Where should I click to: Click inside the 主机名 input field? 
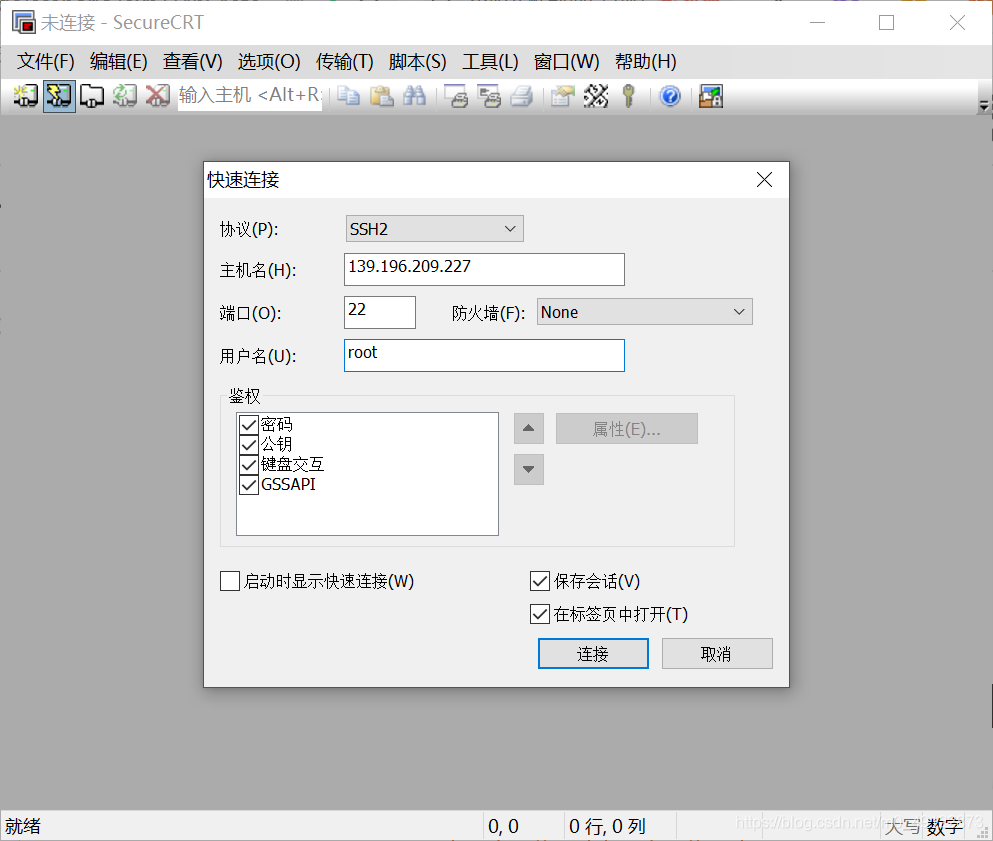tap(484, 269)
